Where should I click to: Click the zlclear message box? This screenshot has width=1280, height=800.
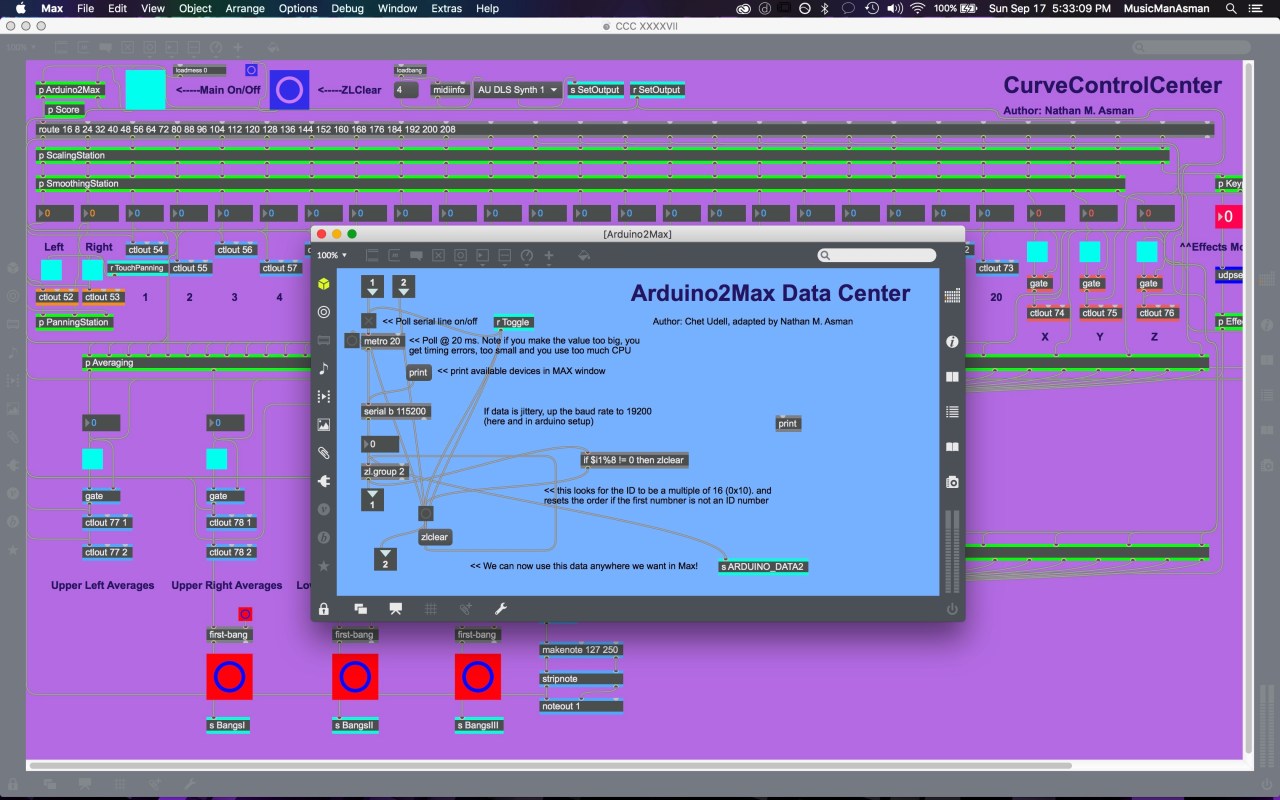coord(434,537)
